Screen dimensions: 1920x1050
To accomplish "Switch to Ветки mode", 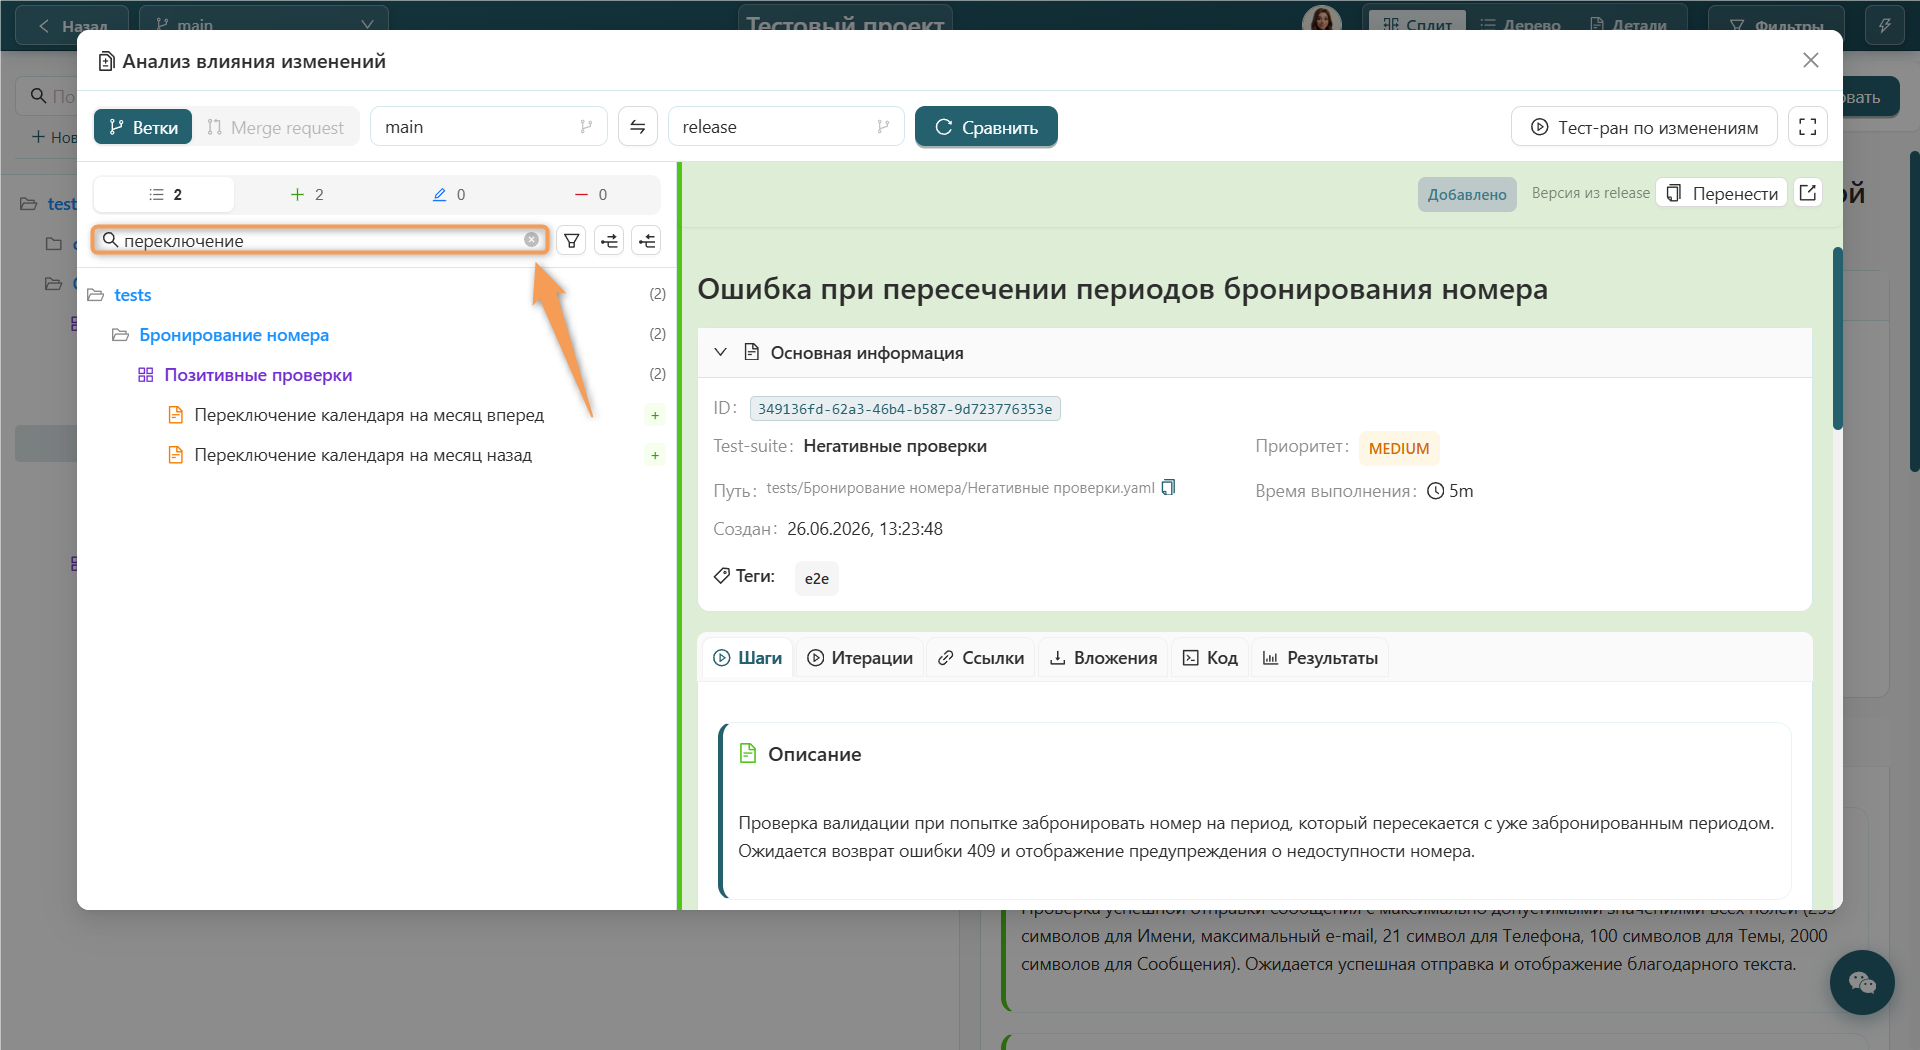I will [143, 127].
